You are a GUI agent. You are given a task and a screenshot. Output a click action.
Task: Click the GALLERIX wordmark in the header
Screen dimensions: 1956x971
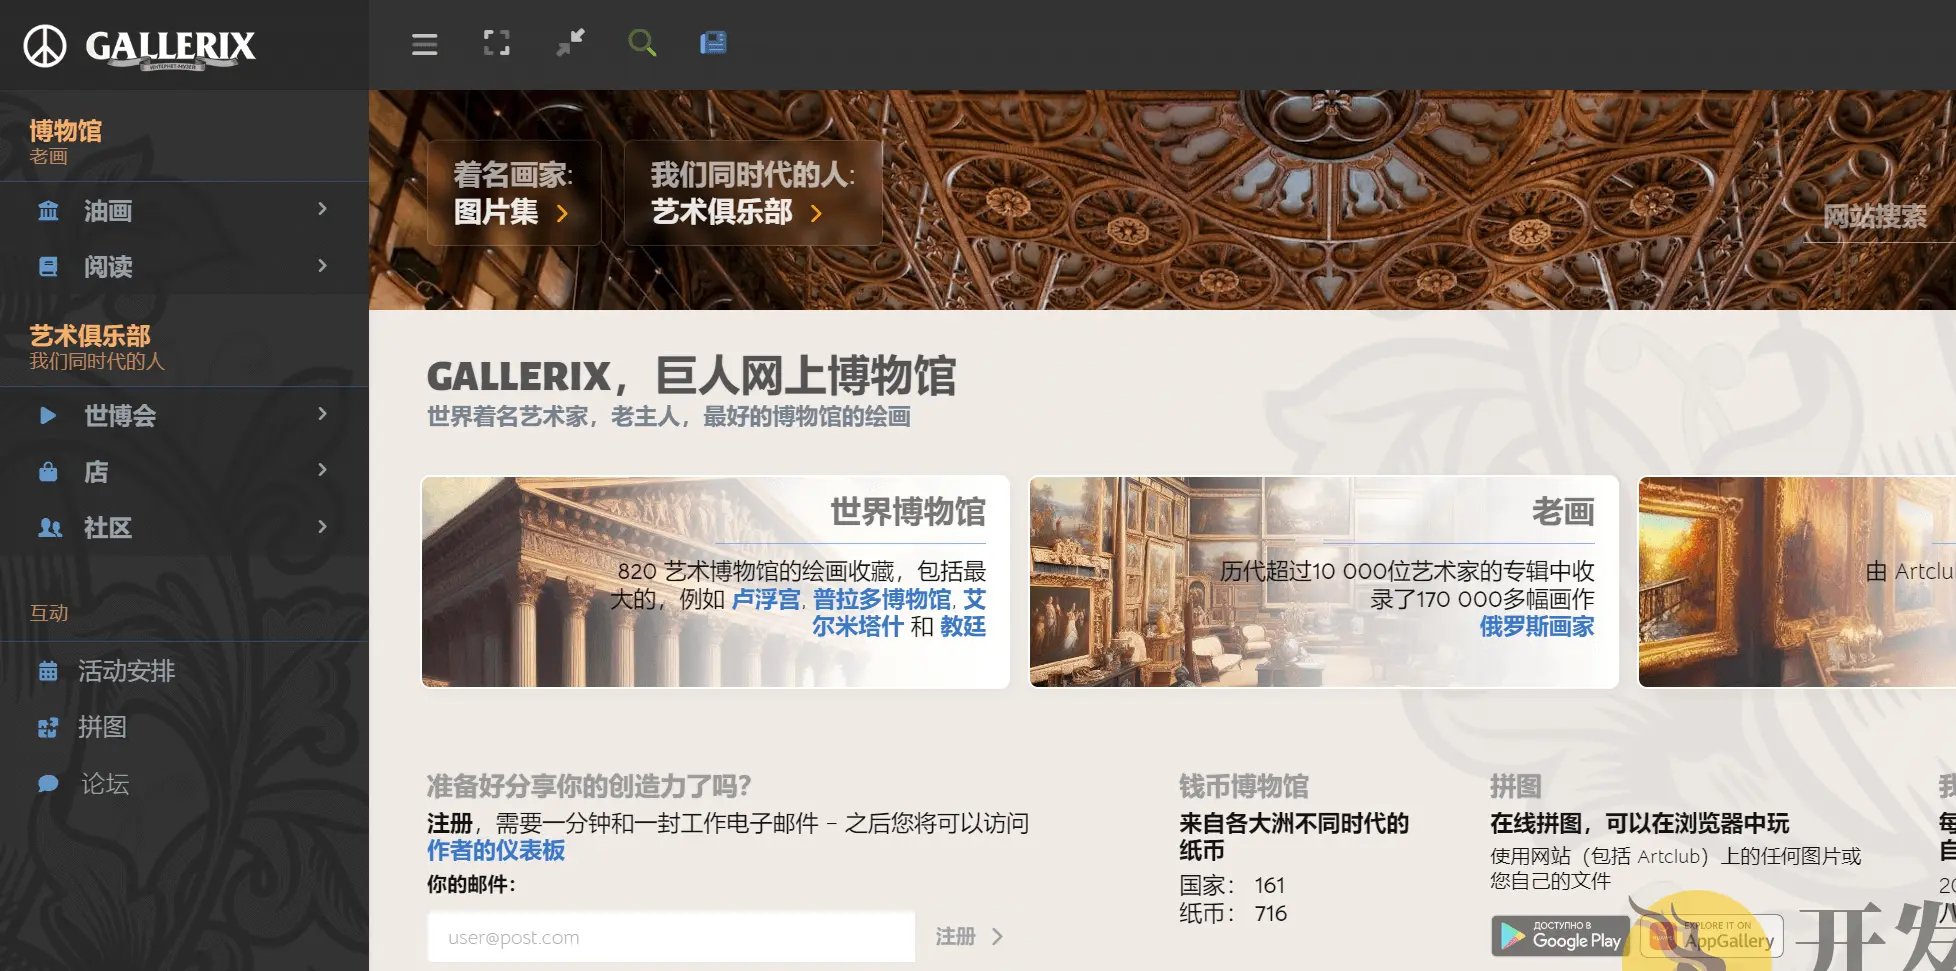coord(171,47)
